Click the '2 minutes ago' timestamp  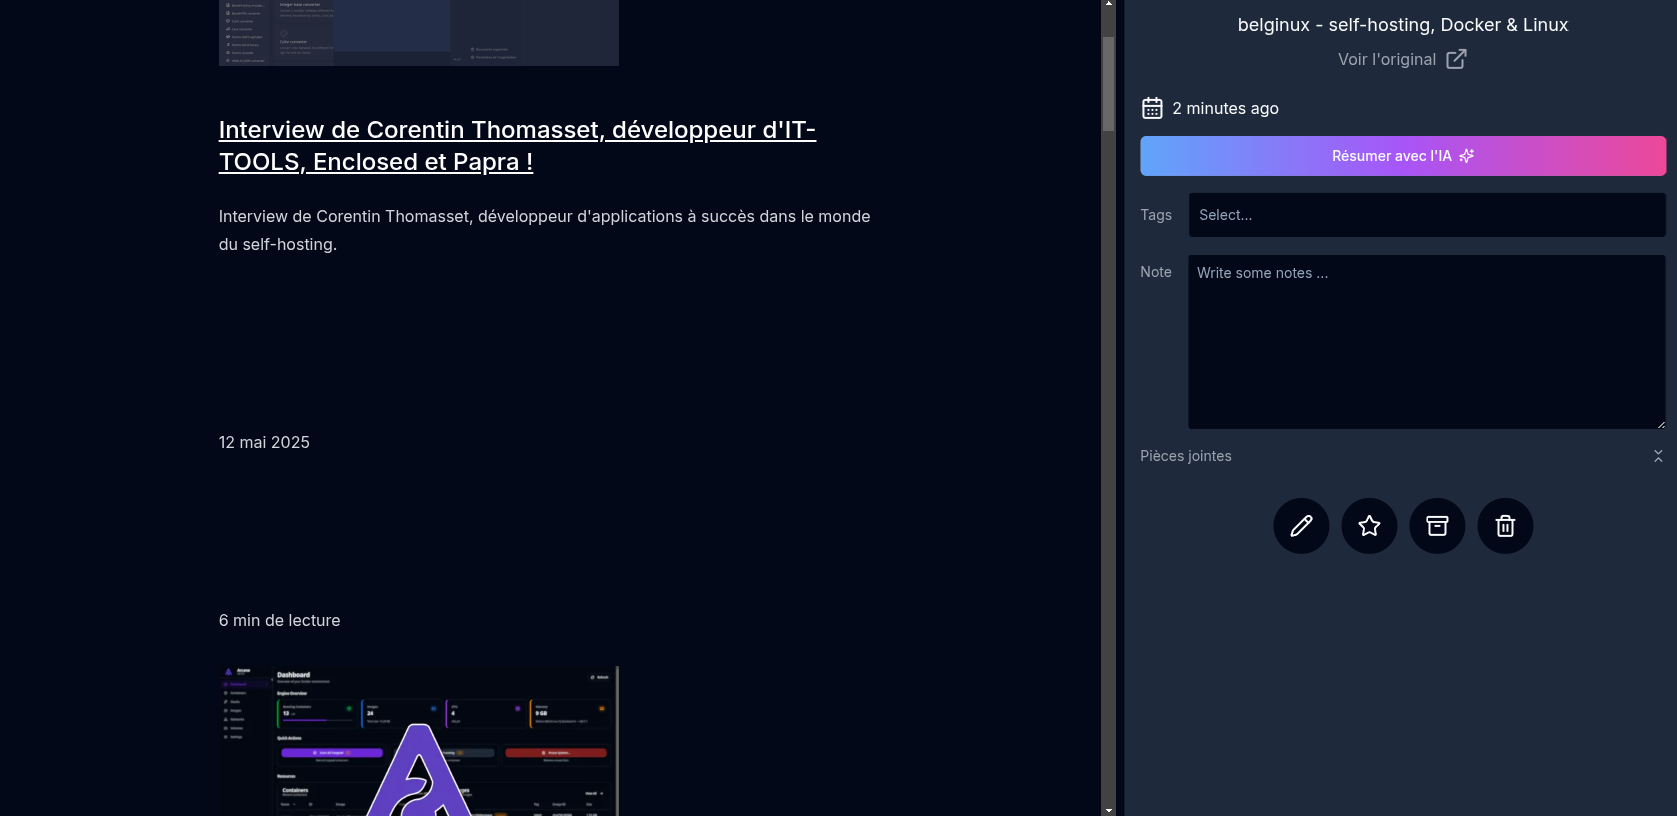1225,108
